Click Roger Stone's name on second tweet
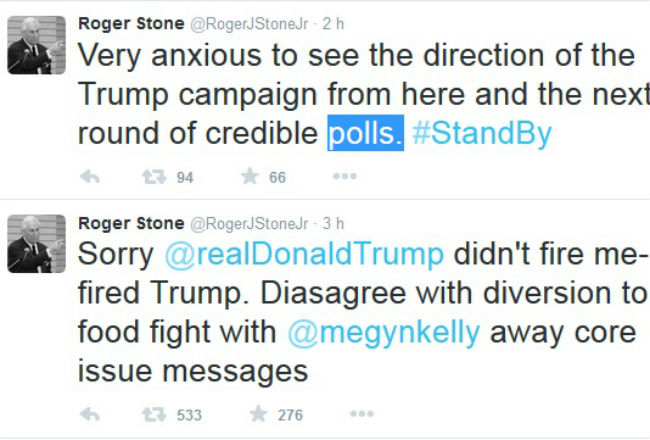This screenshot has height=440, width=650. tap(131, 222)
